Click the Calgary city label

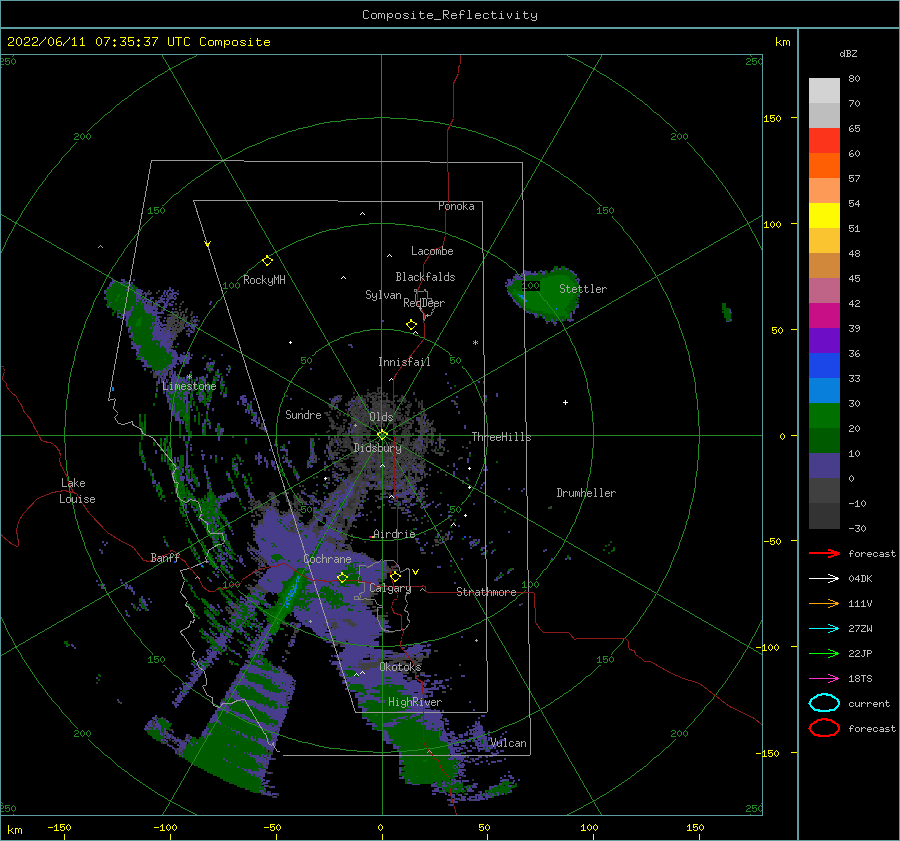click(x=390, y=588)
